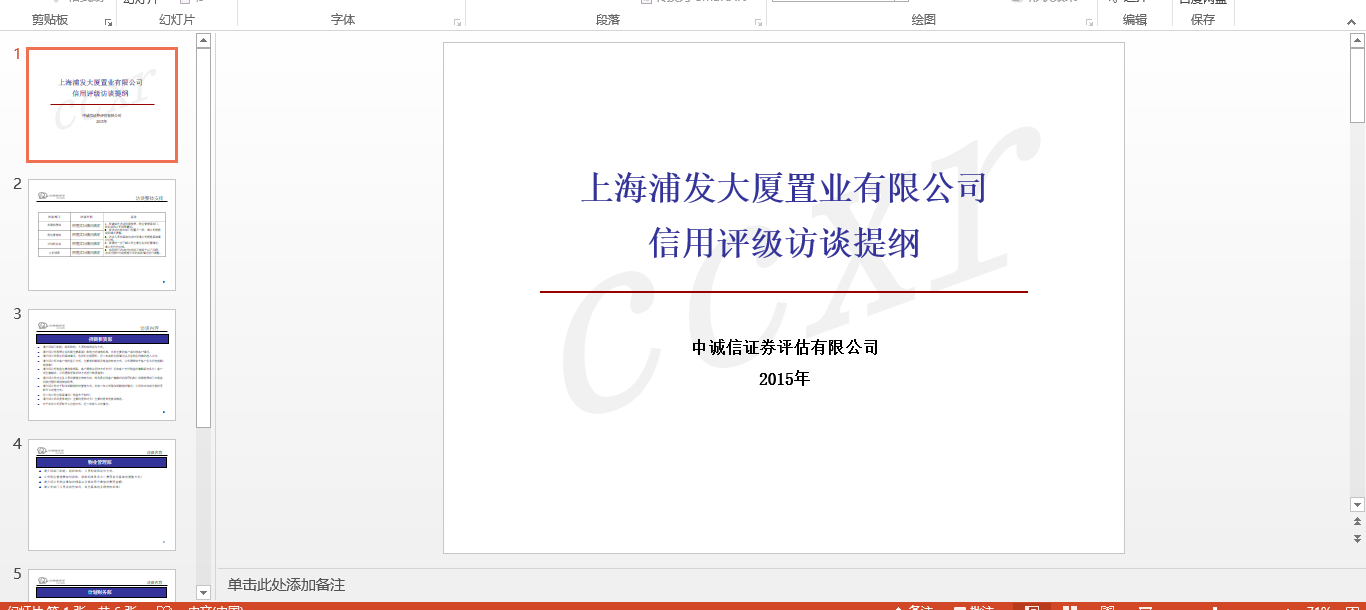Open the paragraph group dialog launcher
Viewport: 1366px width, 610px height.
coord(759,21)
